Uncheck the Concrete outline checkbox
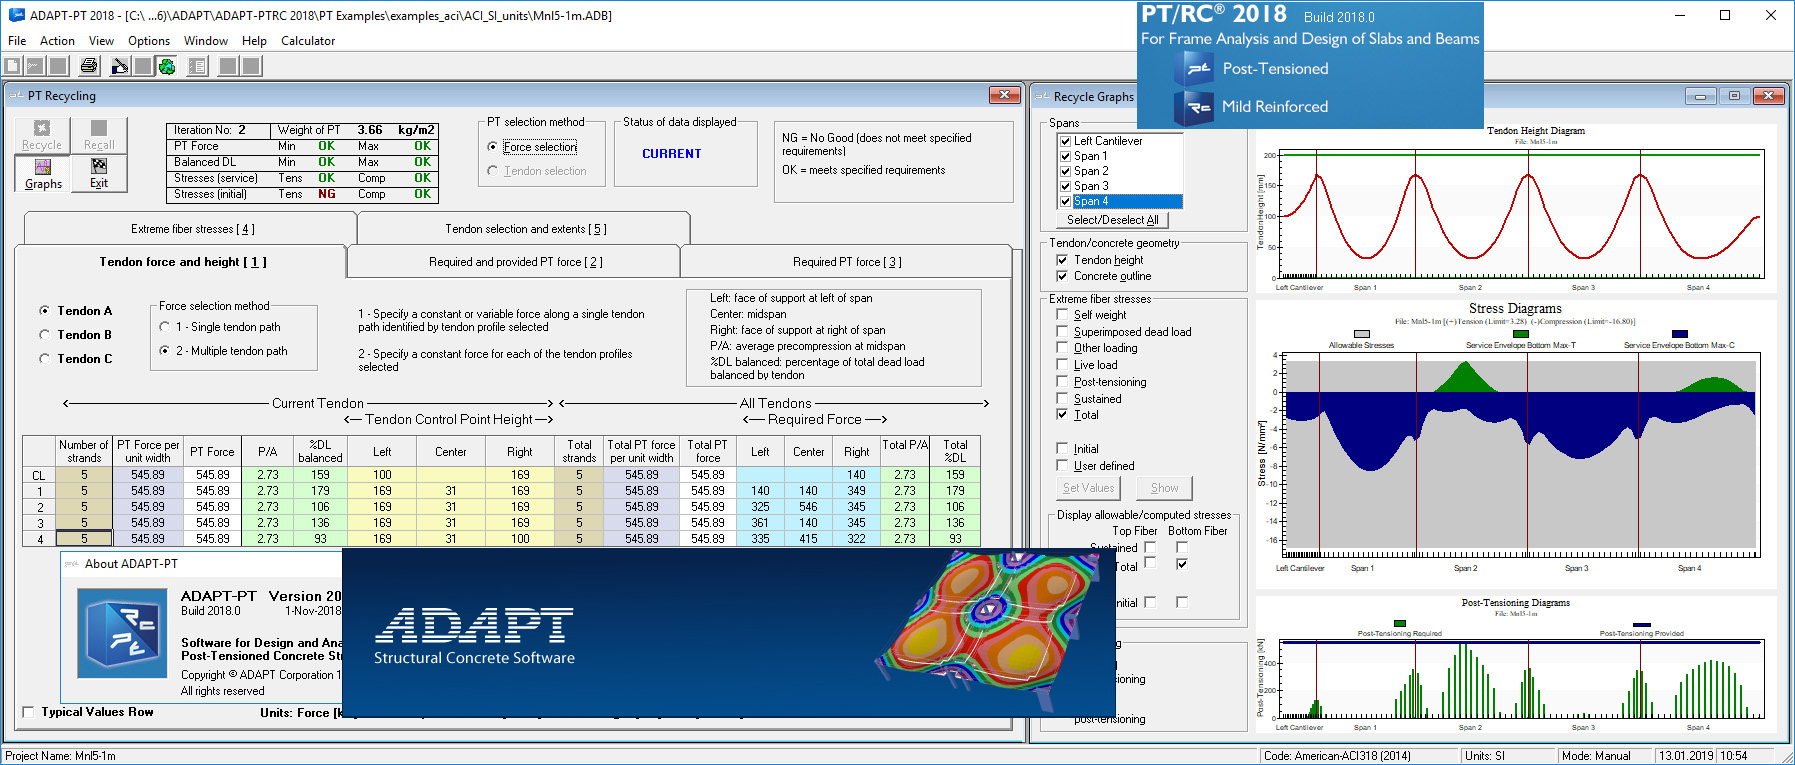The width and height of the screenshot is (1795, 765). click(x=1062, y=276)
